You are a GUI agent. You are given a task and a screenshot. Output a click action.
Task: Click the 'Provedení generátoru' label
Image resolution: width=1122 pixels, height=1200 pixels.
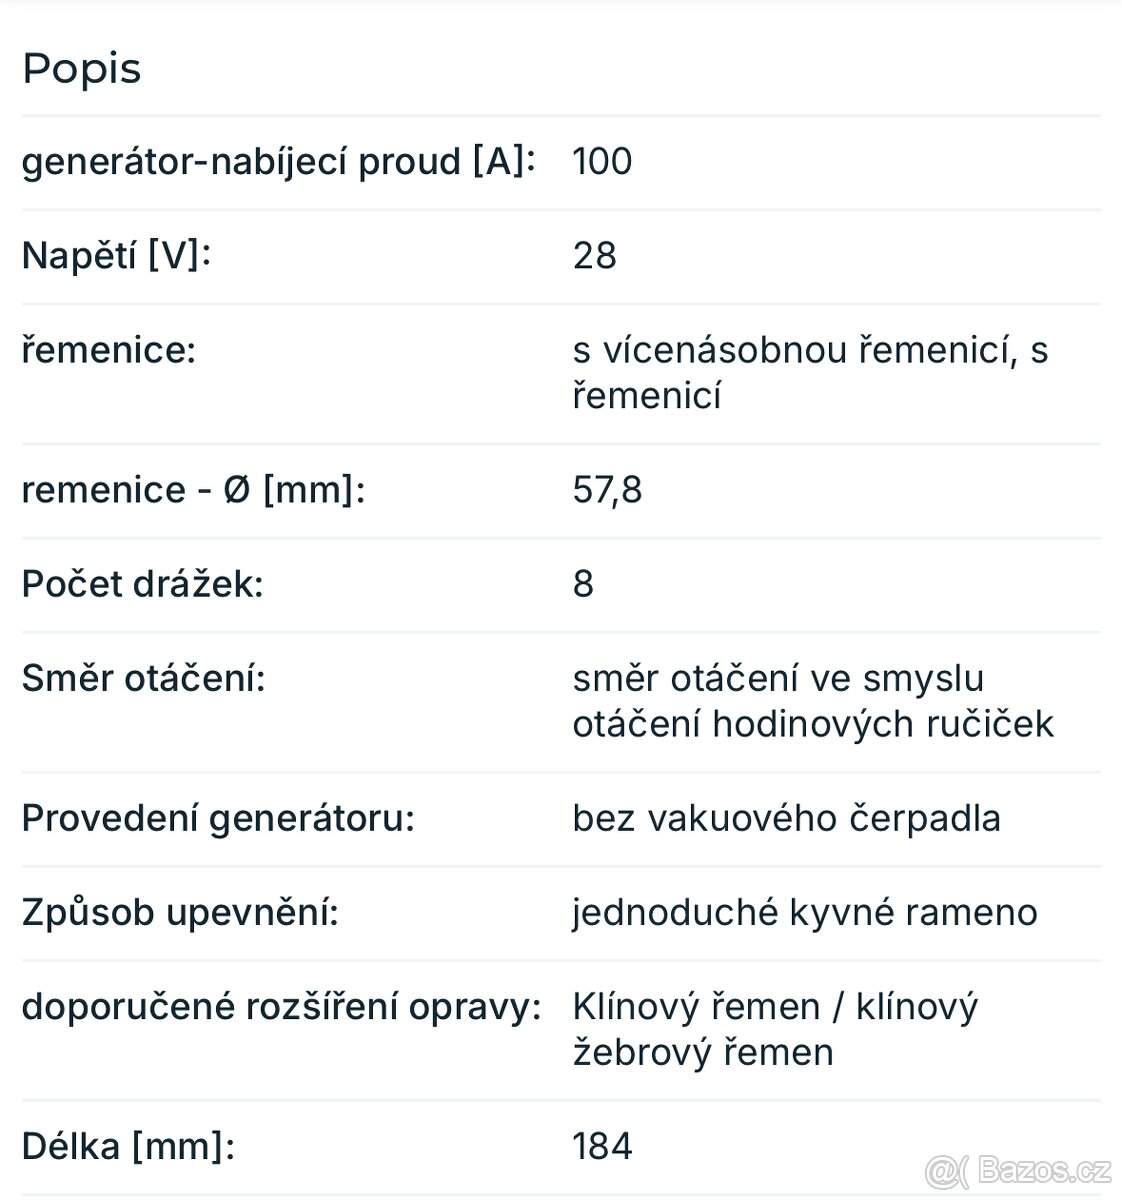(x=218, y=818)
